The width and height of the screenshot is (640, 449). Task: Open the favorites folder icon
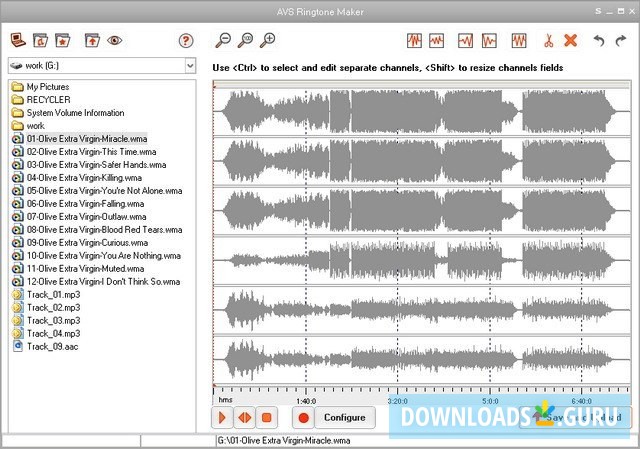coord(62,40)
